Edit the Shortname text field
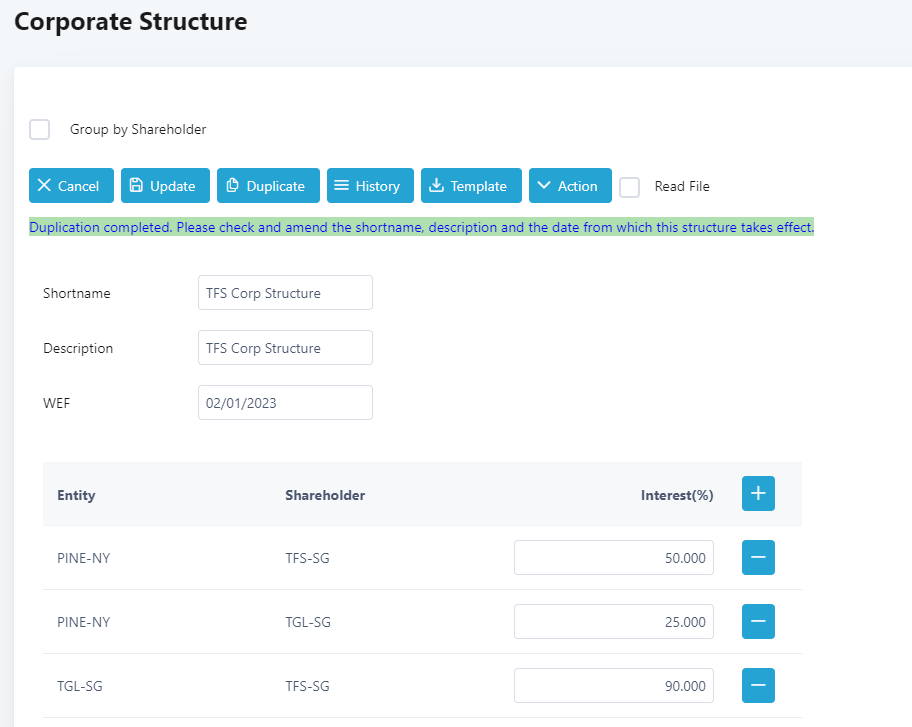 click(285, 293)
